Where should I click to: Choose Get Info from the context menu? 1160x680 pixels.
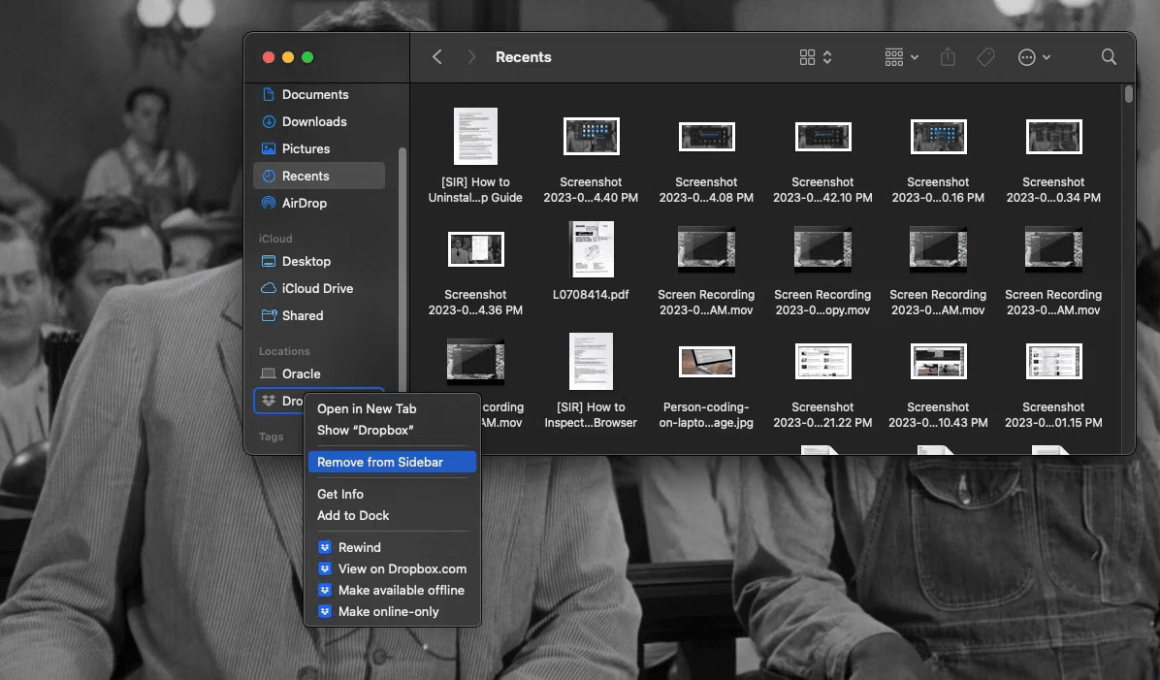[392, 494]
